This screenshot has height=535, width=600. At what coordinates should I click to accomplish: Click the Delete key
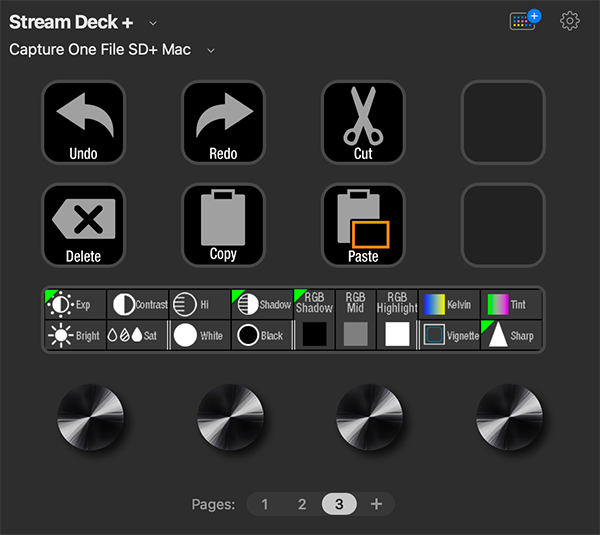(83, 225)
